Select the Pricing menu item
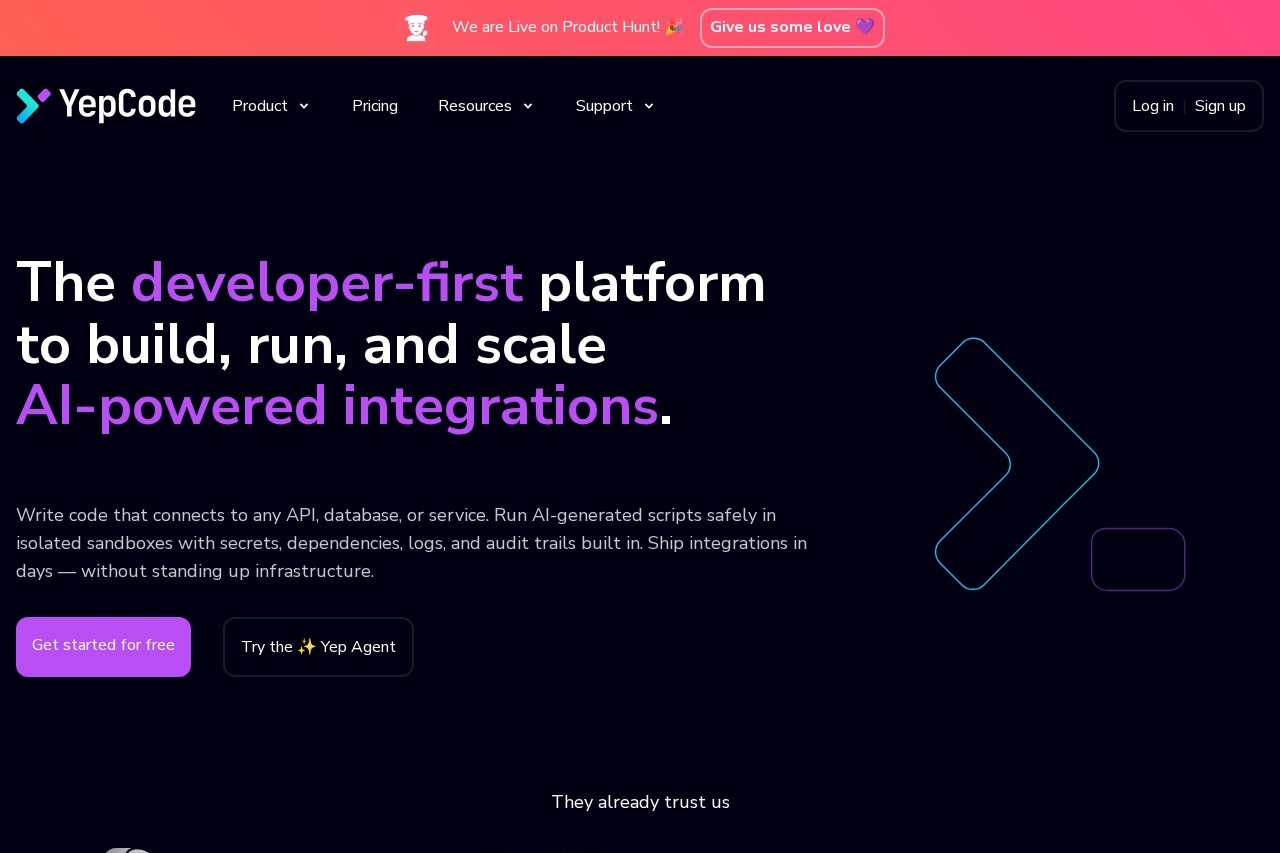 click(x=375, y=106)
